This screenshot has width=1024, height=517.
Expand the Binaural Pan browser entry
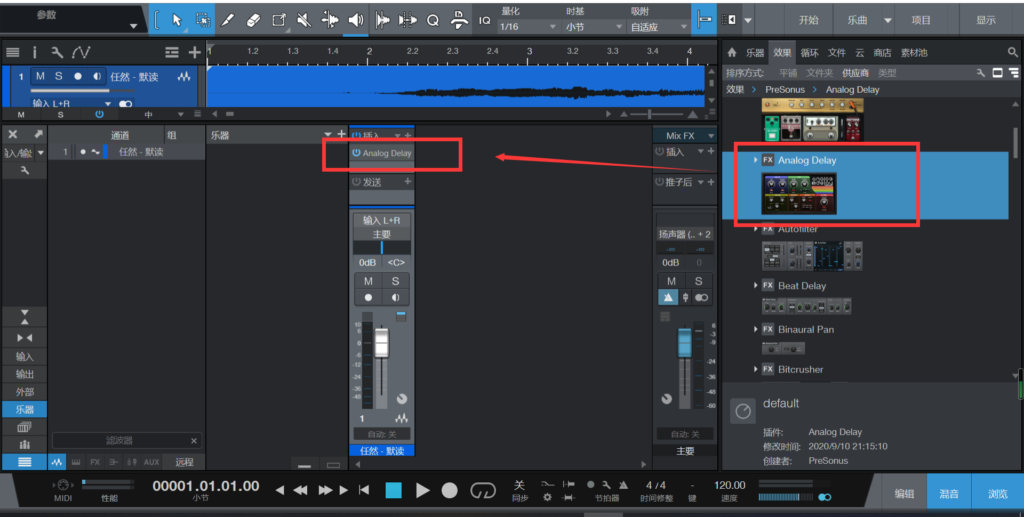pos(756,329)
